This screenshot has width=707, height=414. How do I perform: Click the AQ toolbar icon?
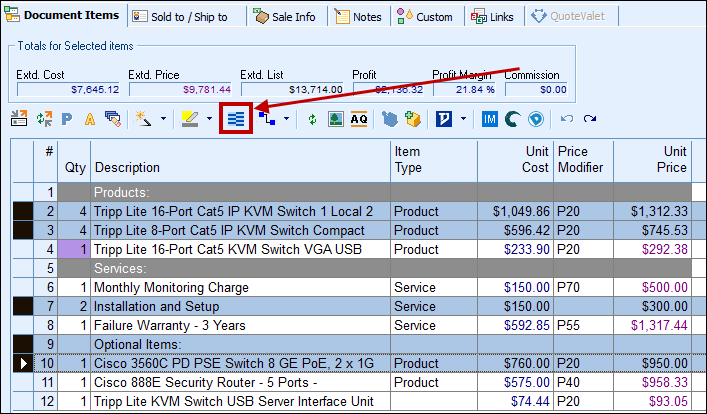(x=359, y=119)
